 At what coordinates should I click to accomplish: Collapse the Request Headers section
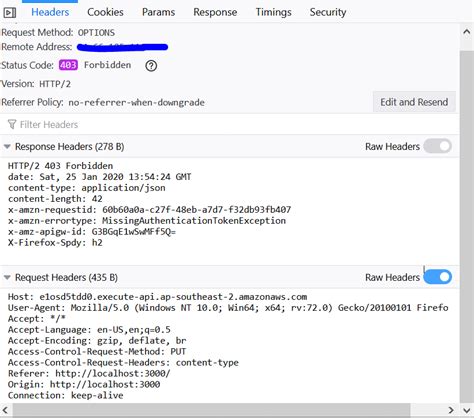click(x=7, y=277)
